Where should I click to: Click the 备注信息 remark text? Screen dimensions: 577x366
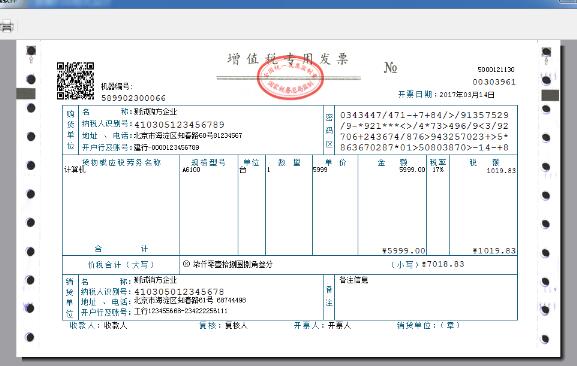353,280
